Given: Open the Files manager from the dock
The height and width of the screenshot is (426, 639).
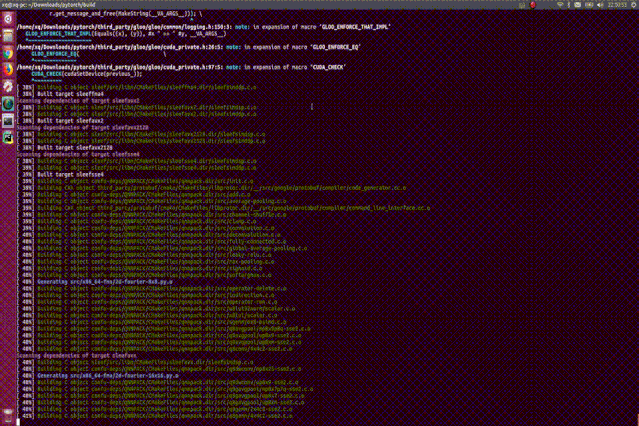Looking at the screenshot, I should click(x=8, y=36).
